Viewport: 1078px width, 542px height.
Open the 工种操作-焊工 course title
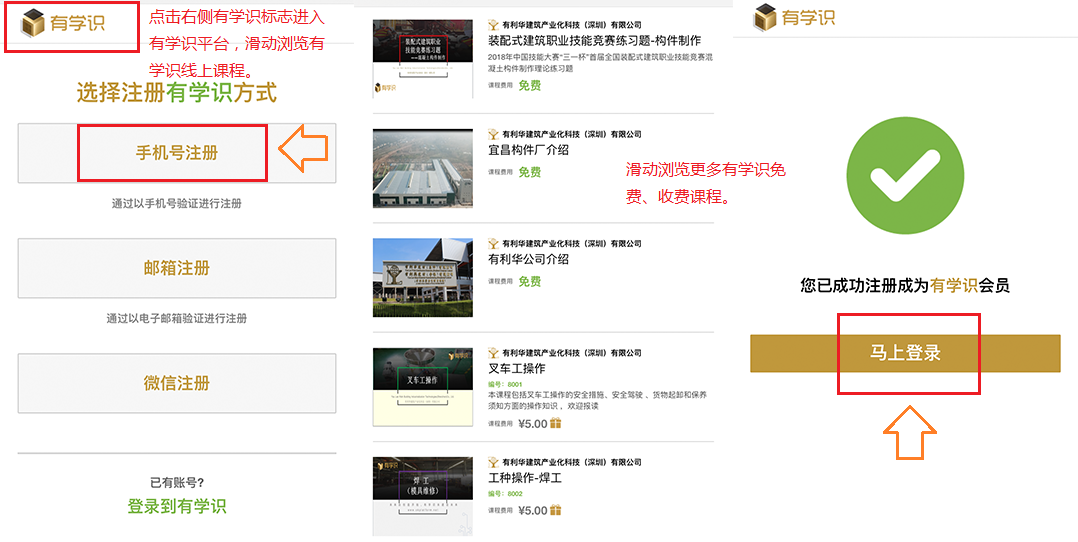click(525, 479)
